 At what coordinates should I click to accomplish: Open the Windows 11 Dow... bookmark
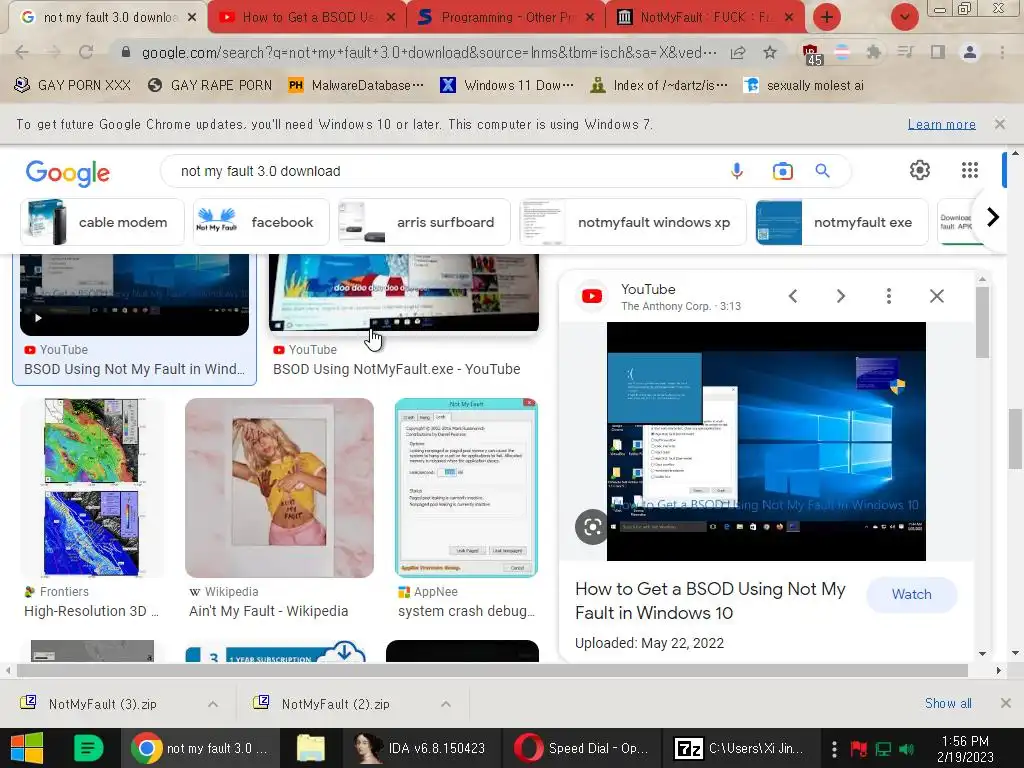[507, 85]
